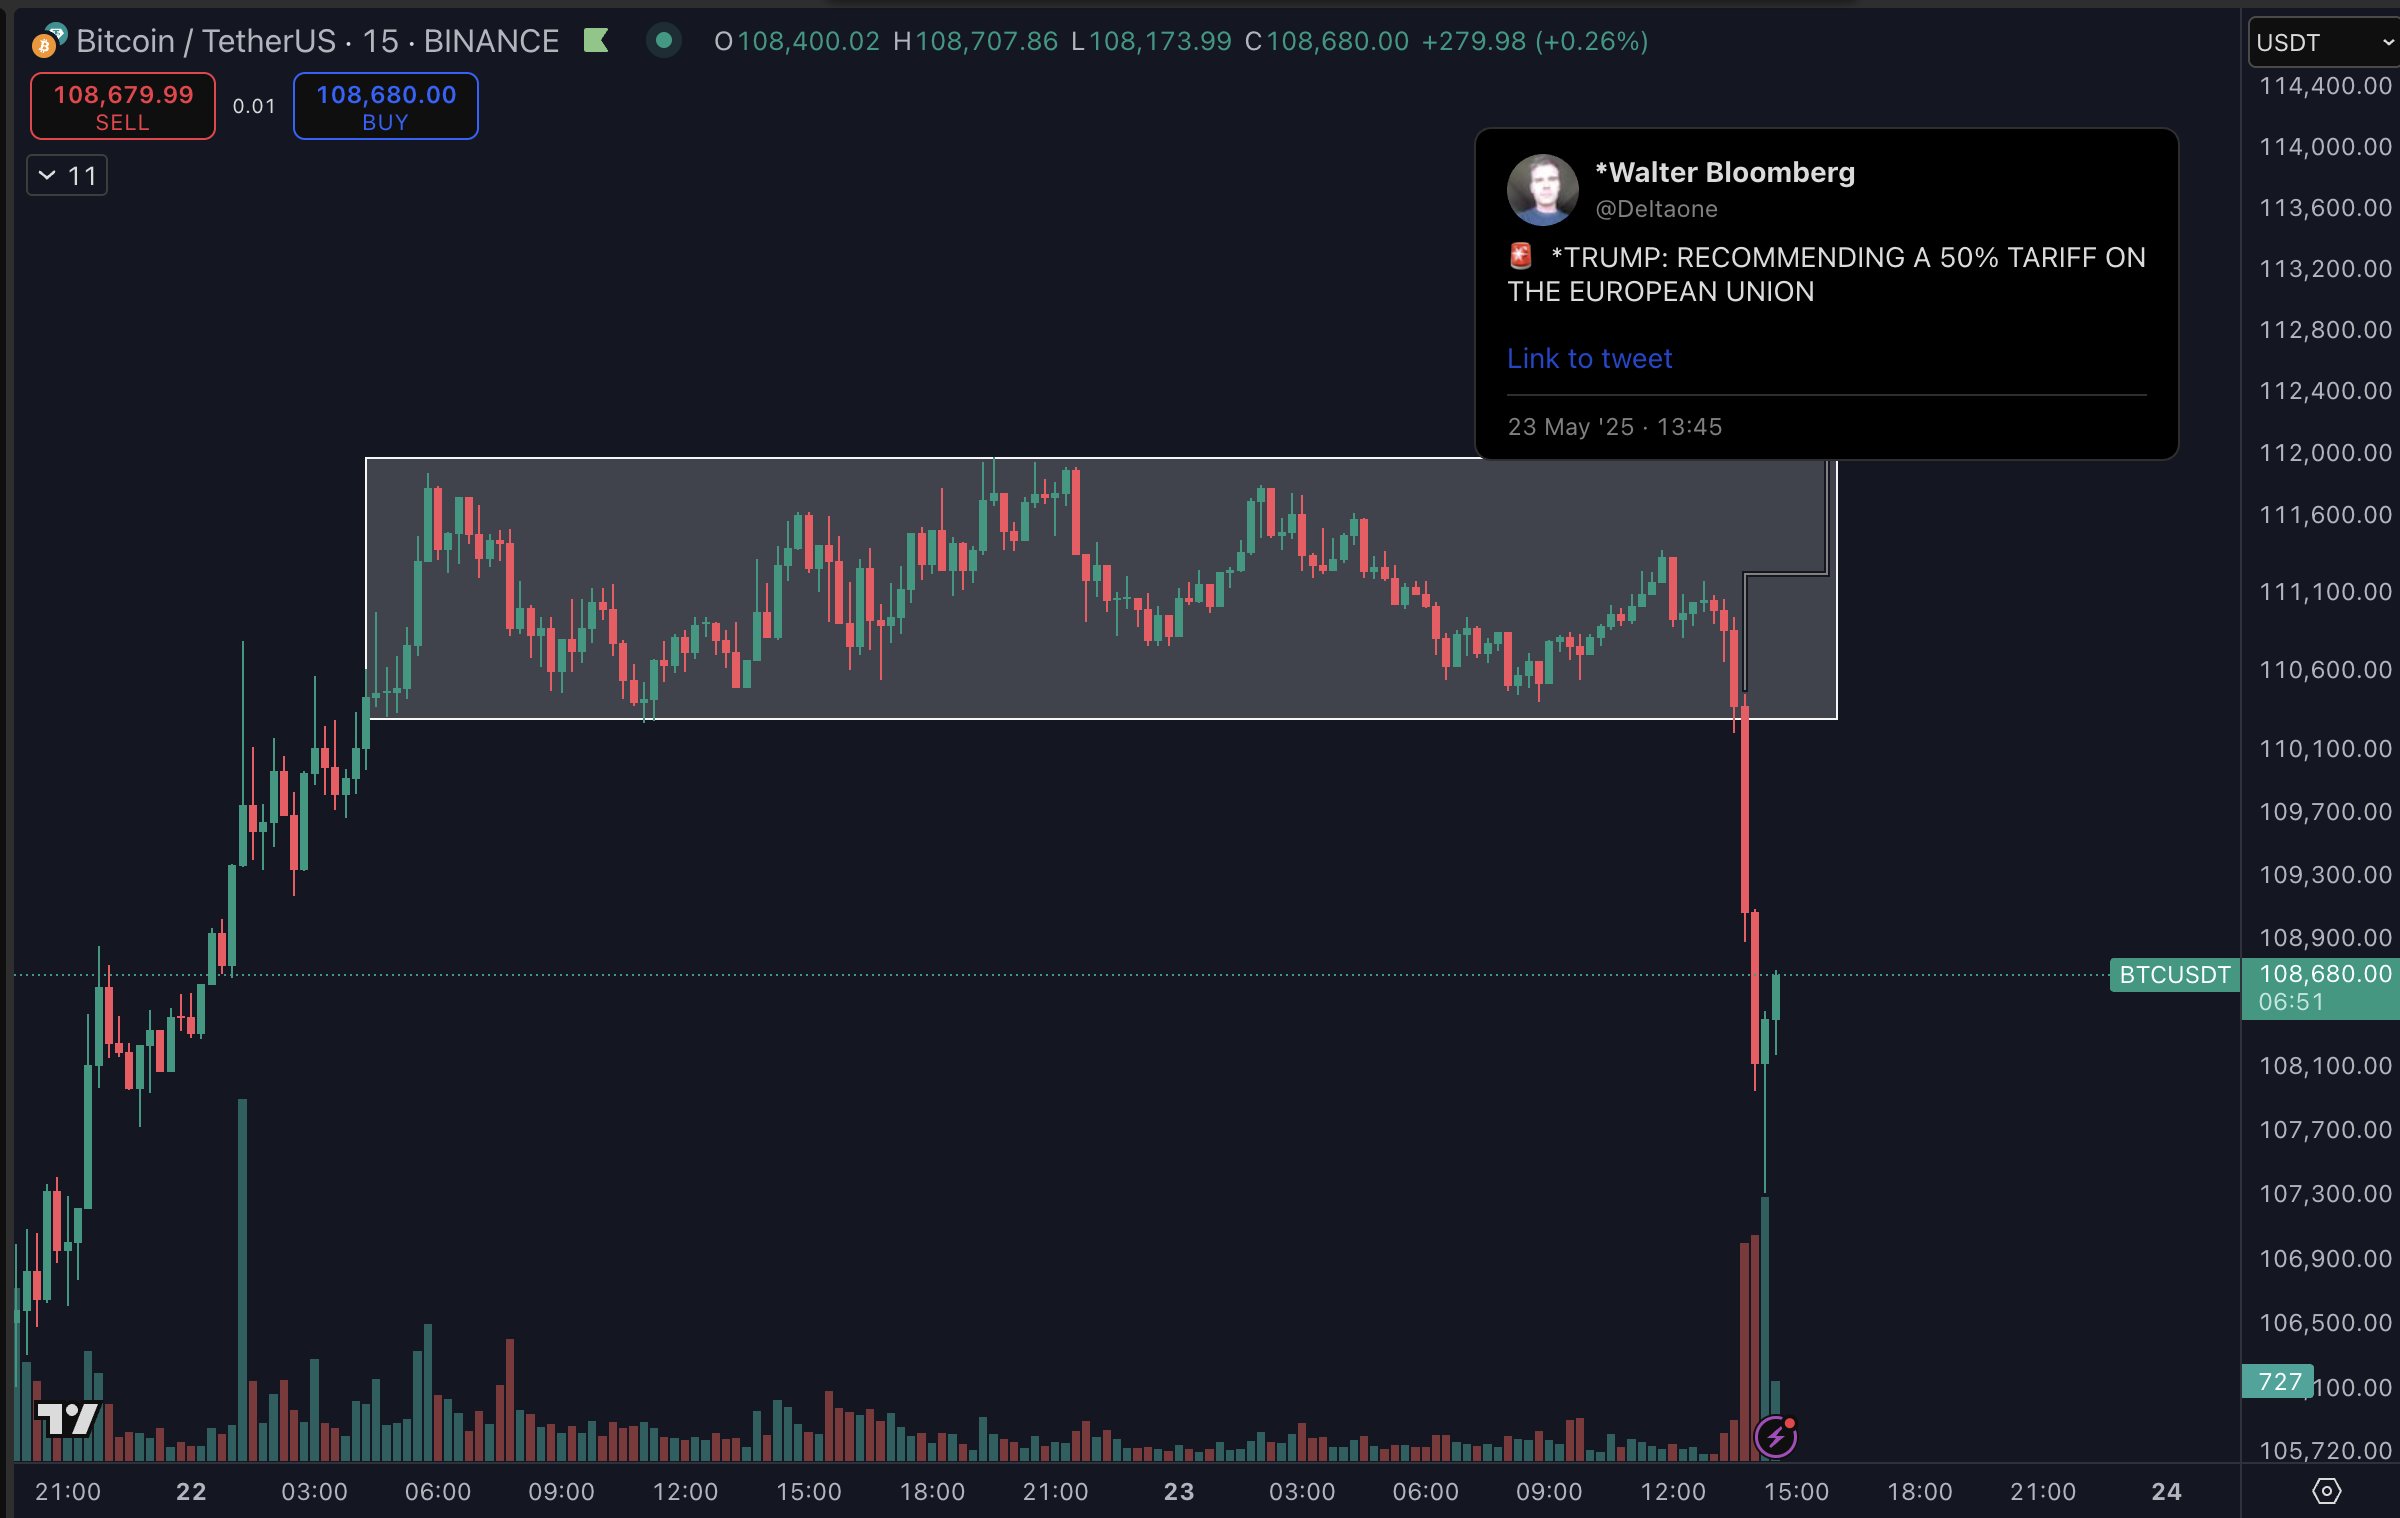Click the Bitcoin/Tether symbol logo icon

48,41
